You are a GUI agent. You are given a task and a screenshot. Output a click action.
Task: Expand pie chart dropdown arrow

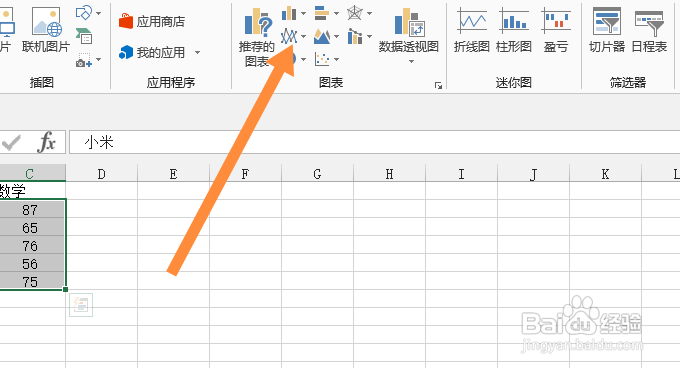pyautogui.click(x=303, y=59)
